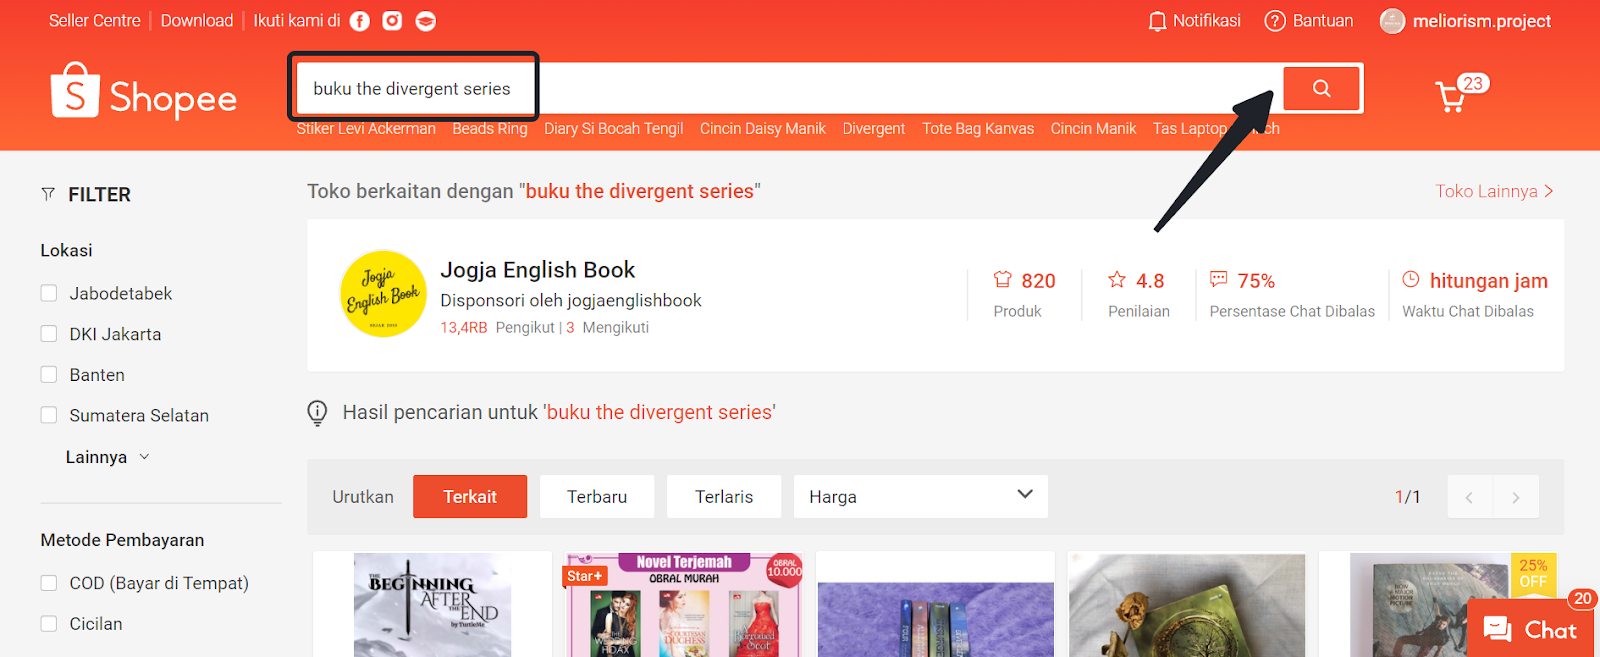Click suggested search Cincin Manik
Image resolution: width=1600 pixels, height=657 pixels.
point(1094,129)
